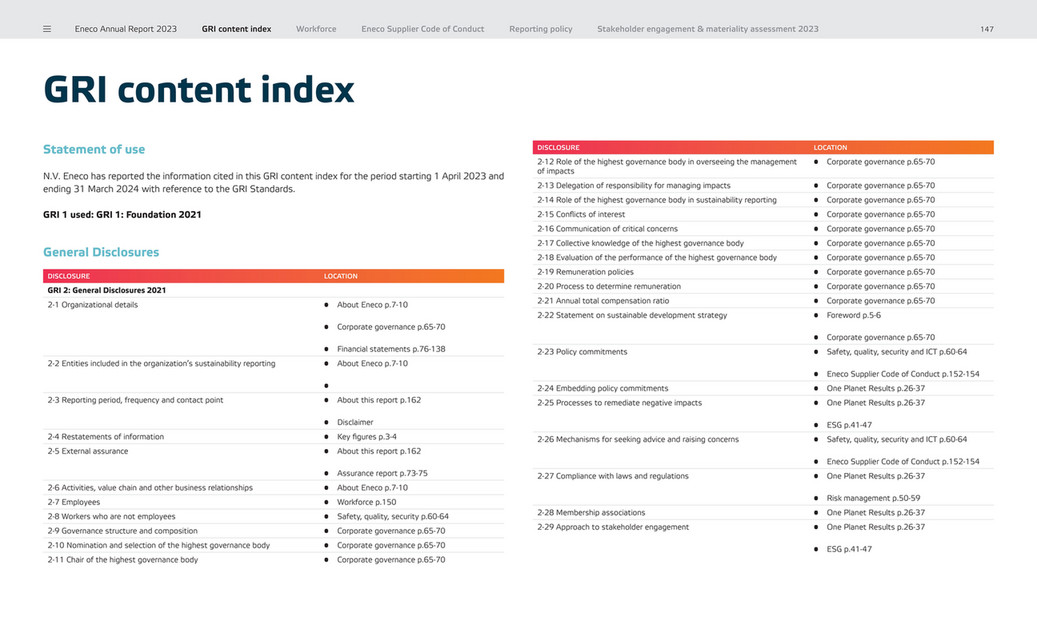
Task: Click 2-24 Embedding policy commitments row
Action: (763, 388)
